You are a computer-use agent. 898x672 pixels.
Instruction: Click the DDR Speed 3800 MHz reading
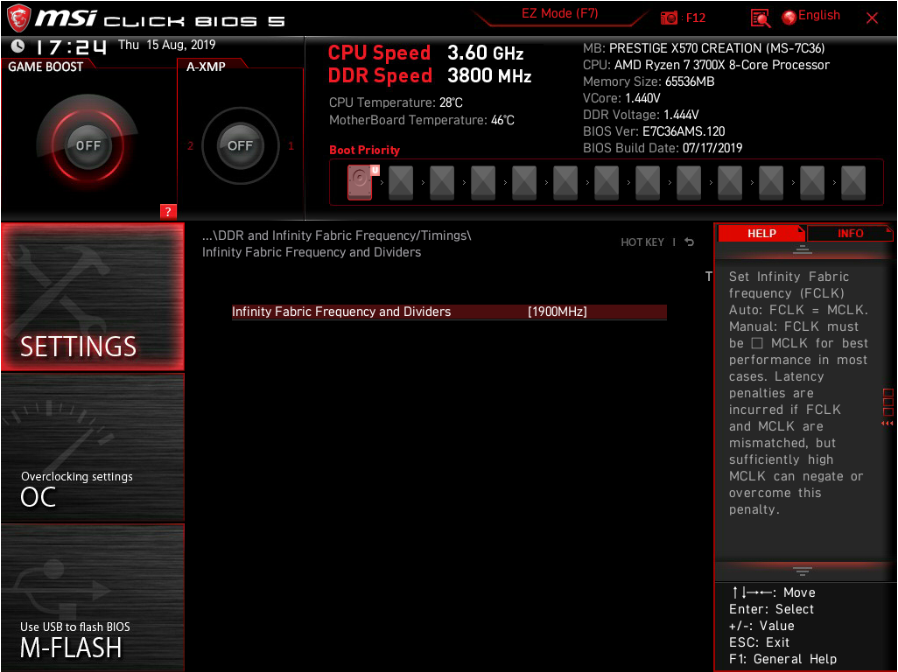[x=430, y=76]
